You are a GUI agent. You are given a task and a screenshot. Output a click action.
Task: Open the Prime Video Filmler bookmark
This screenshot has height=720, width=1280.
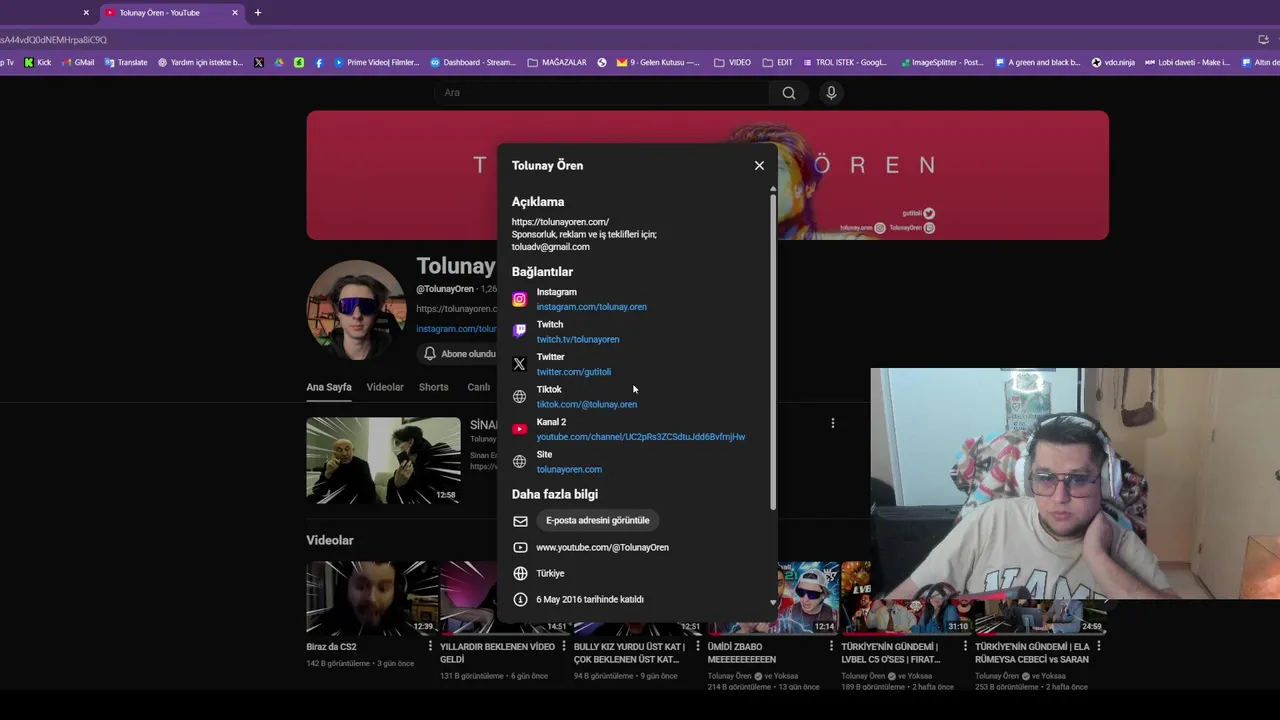point(376,62)
